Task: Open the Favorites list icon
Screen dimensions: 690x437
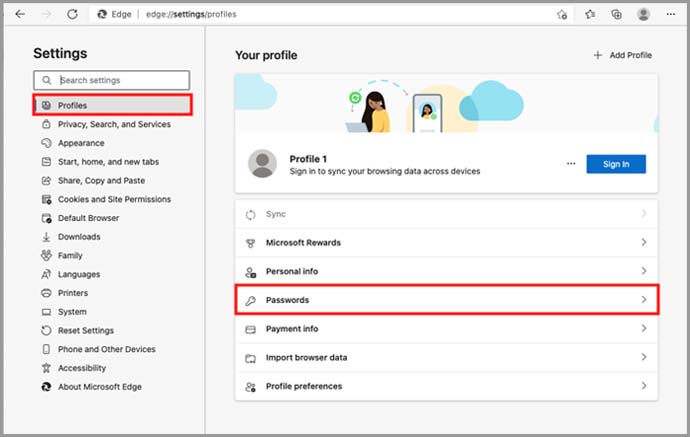Action: click(590, 15)
